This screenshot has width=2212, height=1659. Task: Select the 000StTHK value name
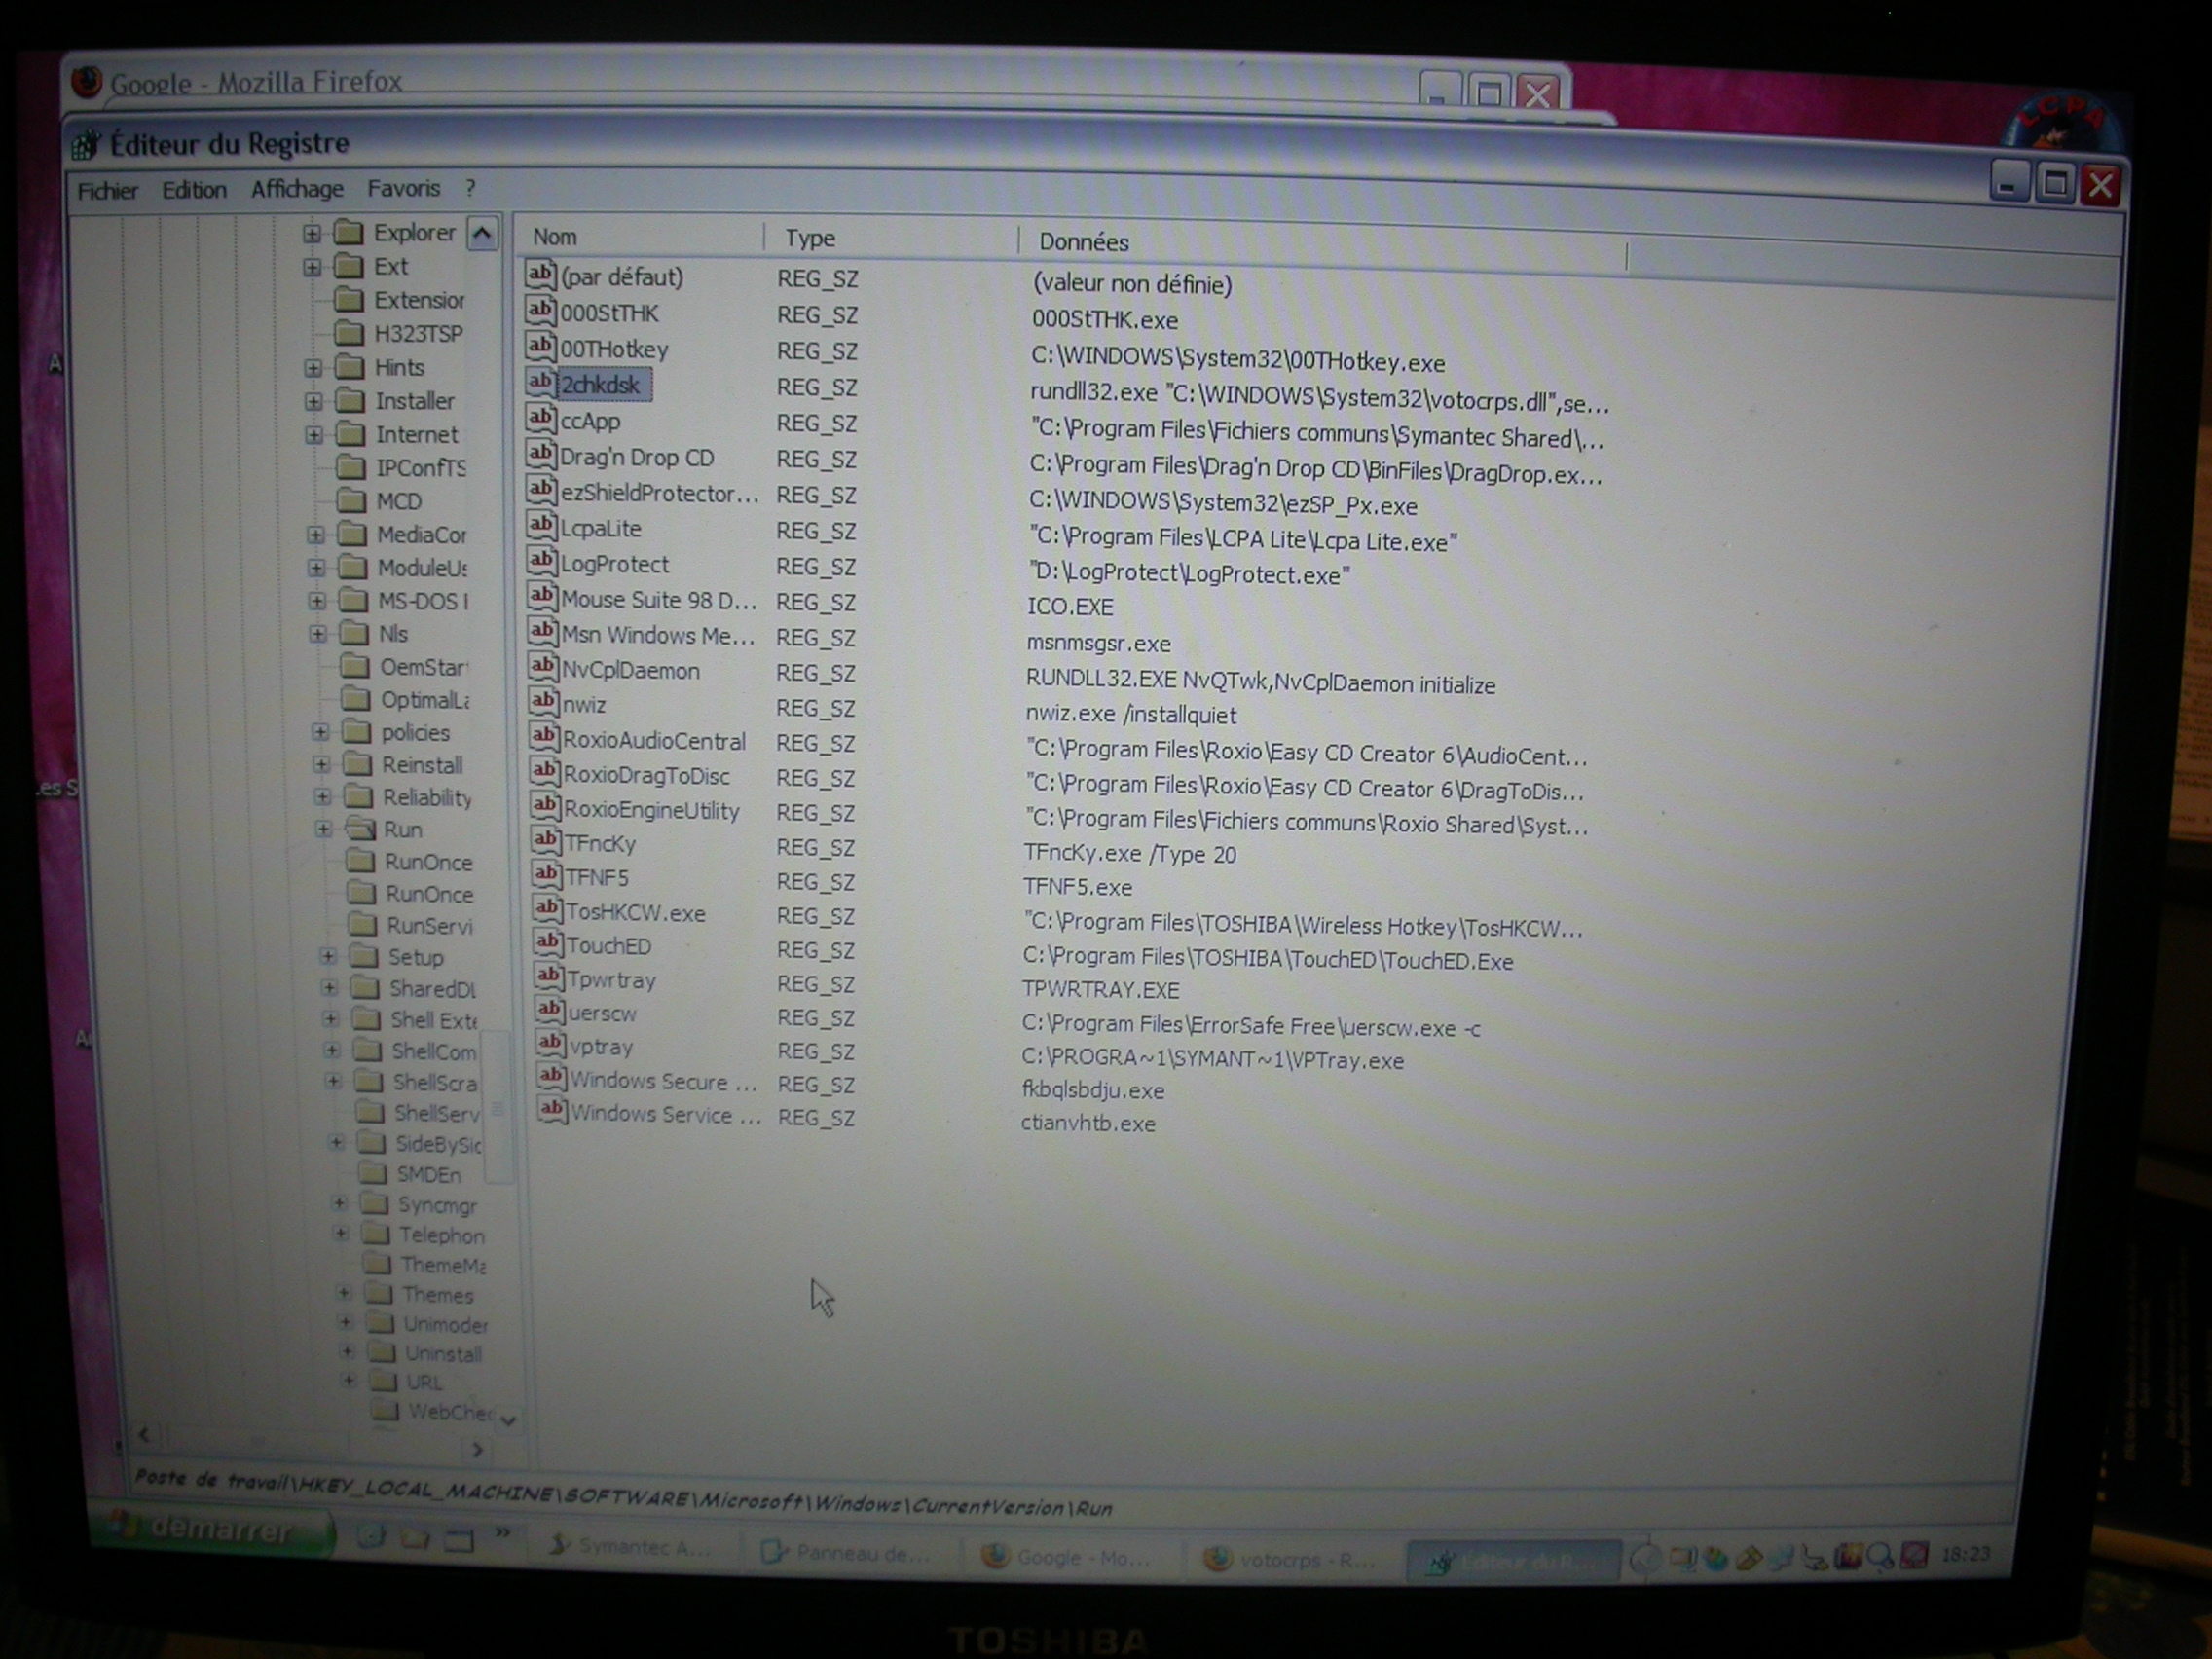609,314
